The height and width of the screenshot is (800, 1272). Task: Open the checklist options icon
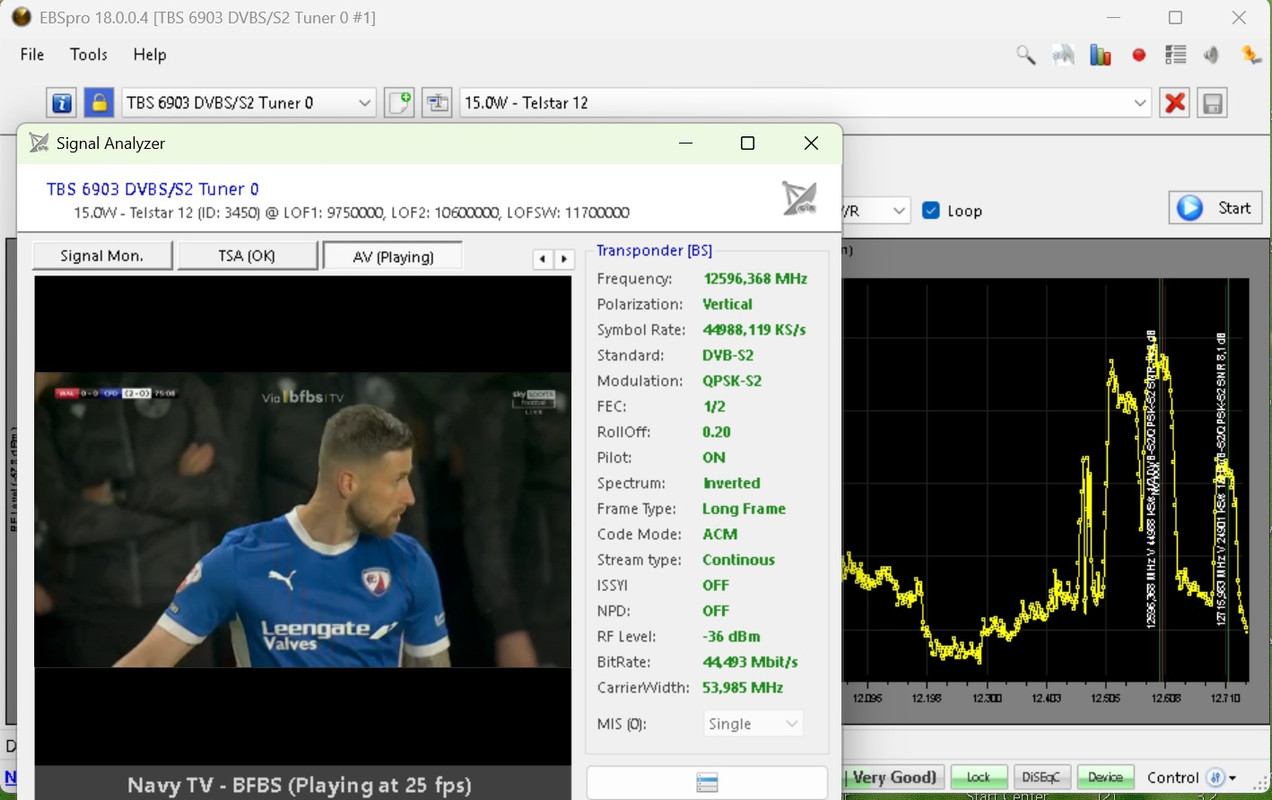(x=1175, y=55)
